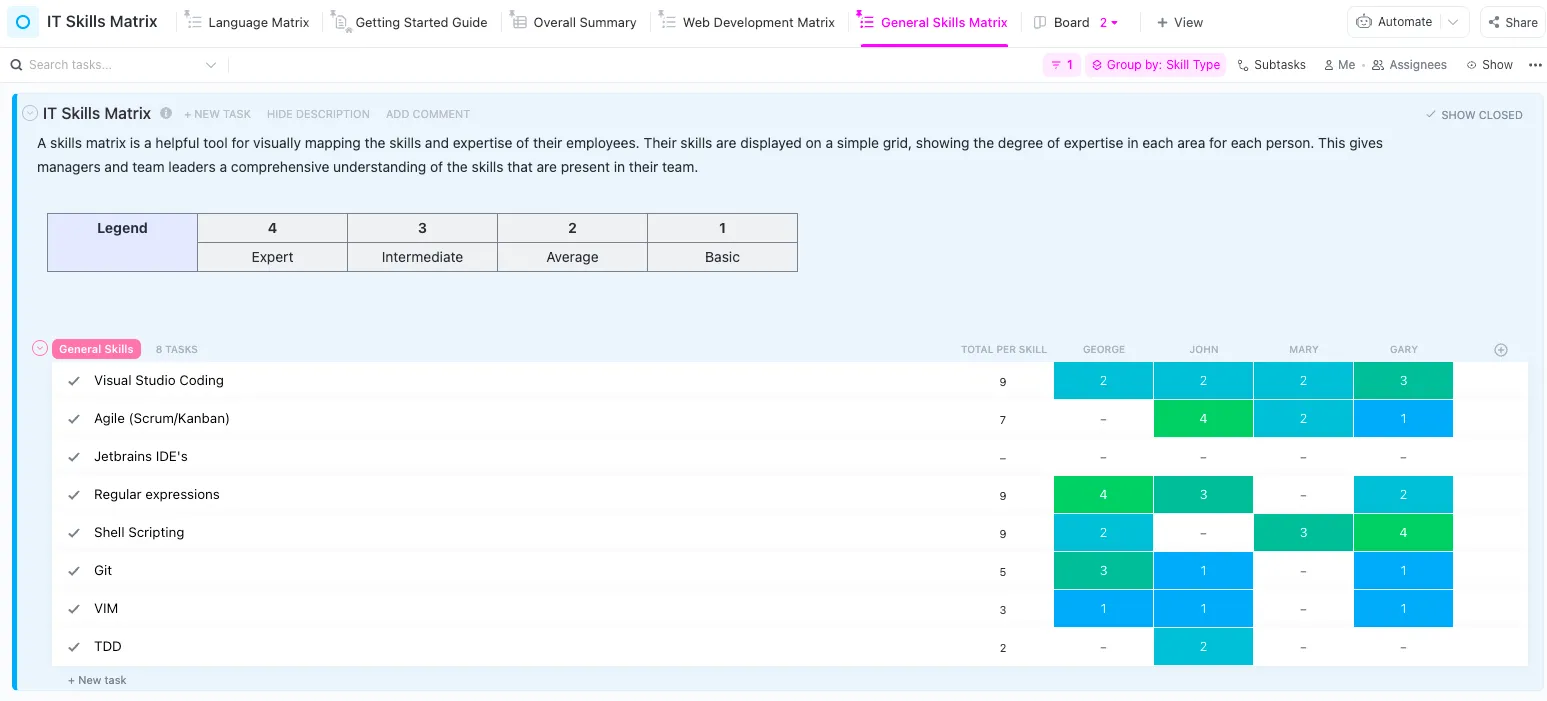This screenshot has width=1547, height=701.
Task: Open the Regular expressions task
Action: click(x=156, y=495)
